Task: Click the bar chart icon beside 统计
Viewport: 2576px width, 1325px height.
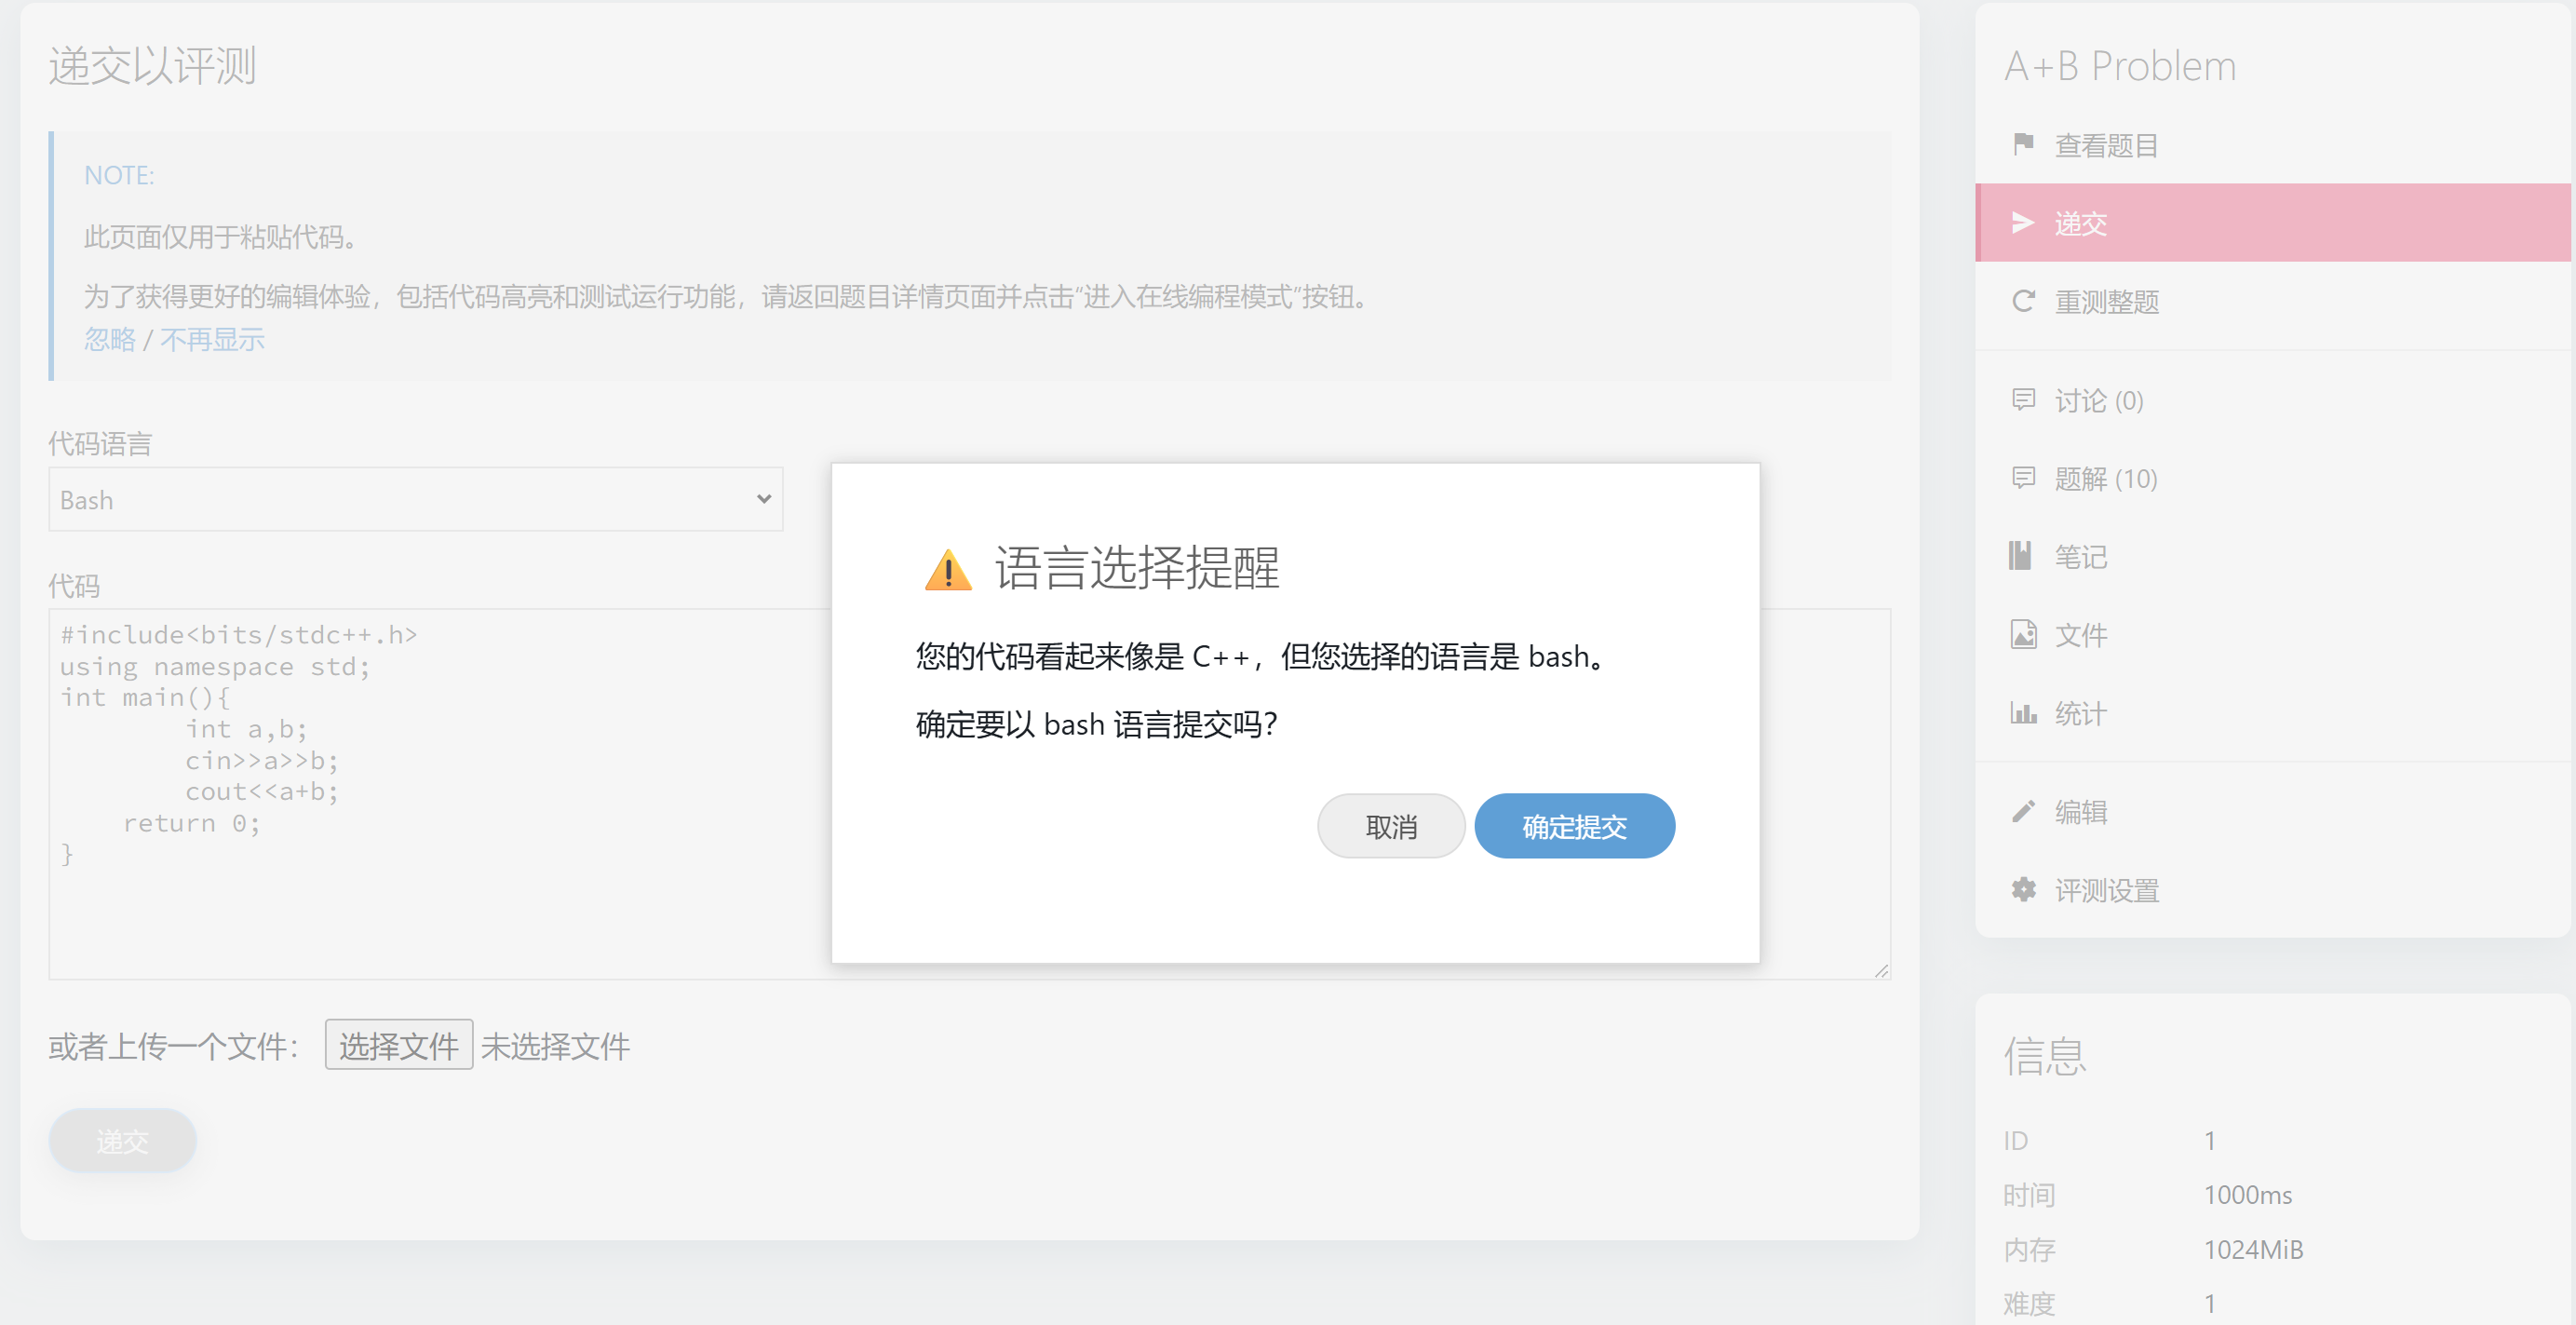Action: [x=2023, y=713]
